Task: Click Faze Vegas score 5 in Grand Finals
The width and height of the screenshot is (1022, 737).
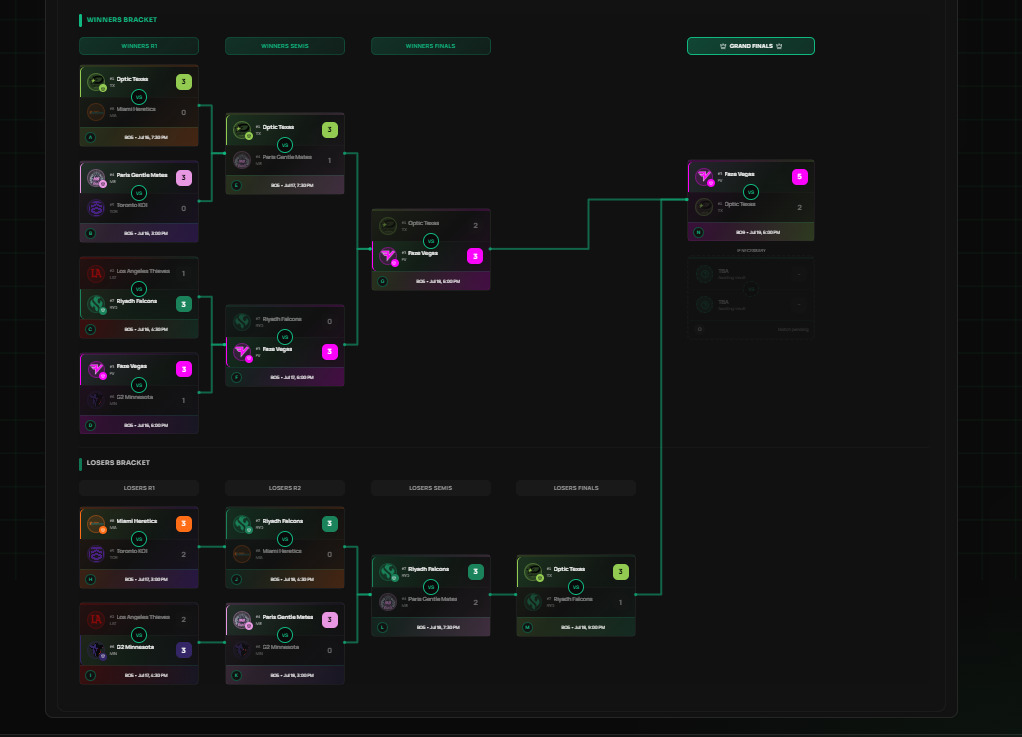Action: [800, 177]
